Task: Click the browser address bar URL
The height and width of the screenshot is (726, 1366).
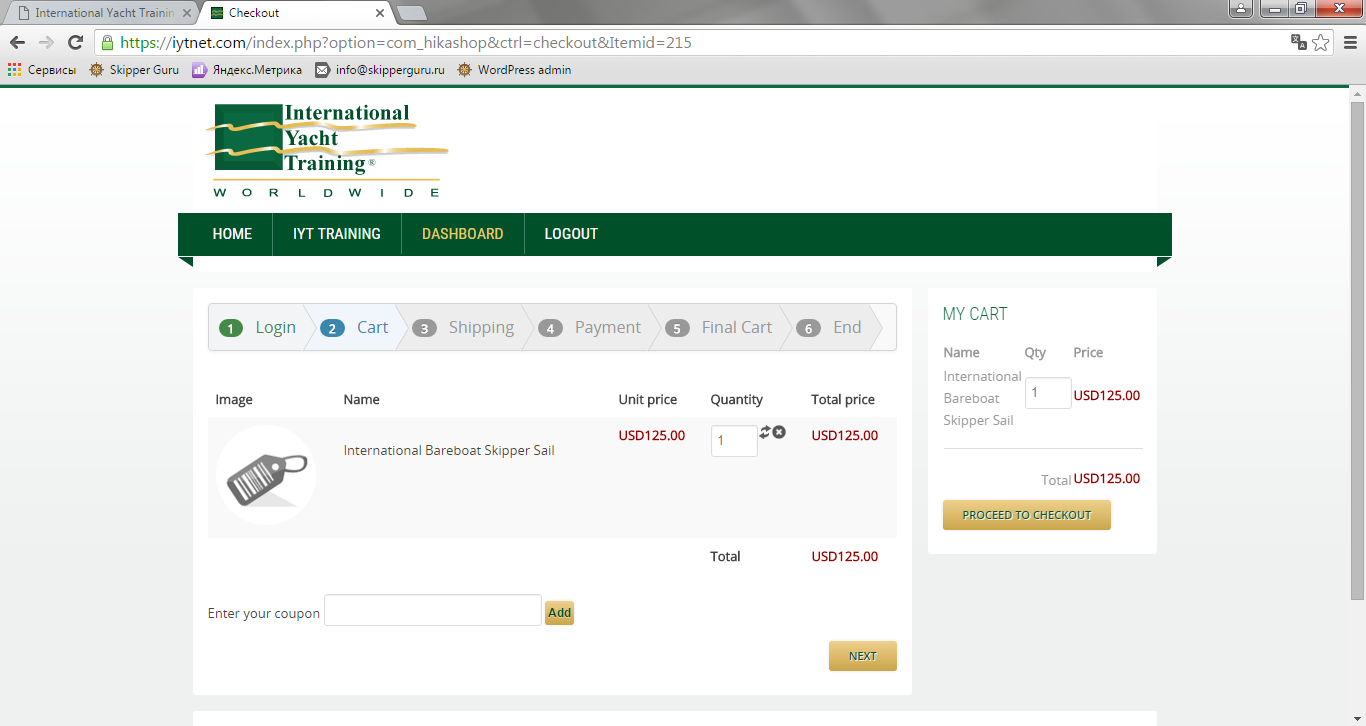Action: point(405,43)
